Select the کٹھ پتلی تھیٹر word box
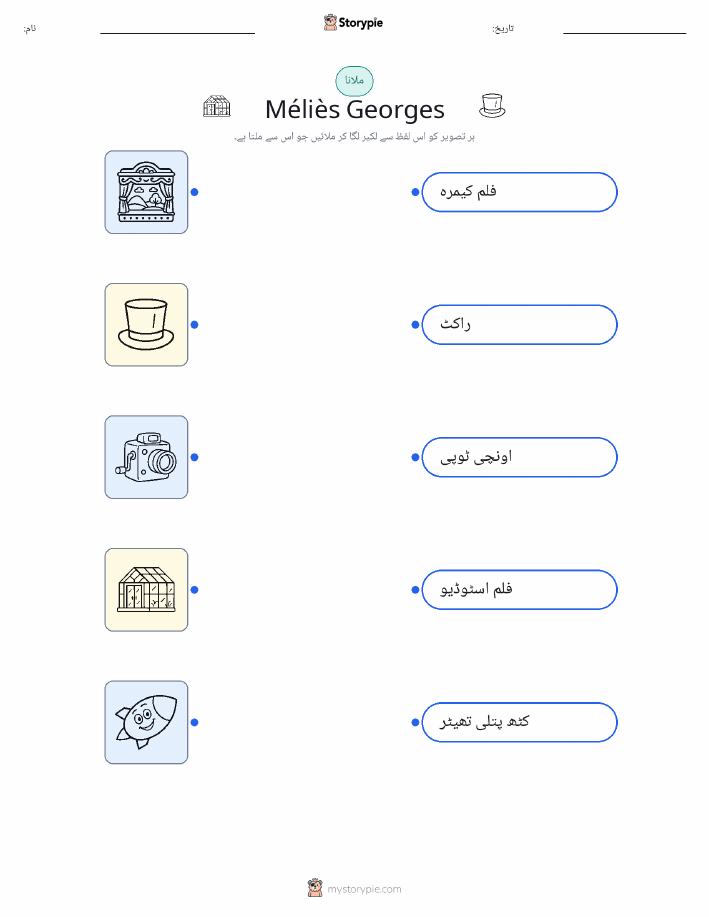This screenshot has height=917, width=709. [x=519, y=722]
